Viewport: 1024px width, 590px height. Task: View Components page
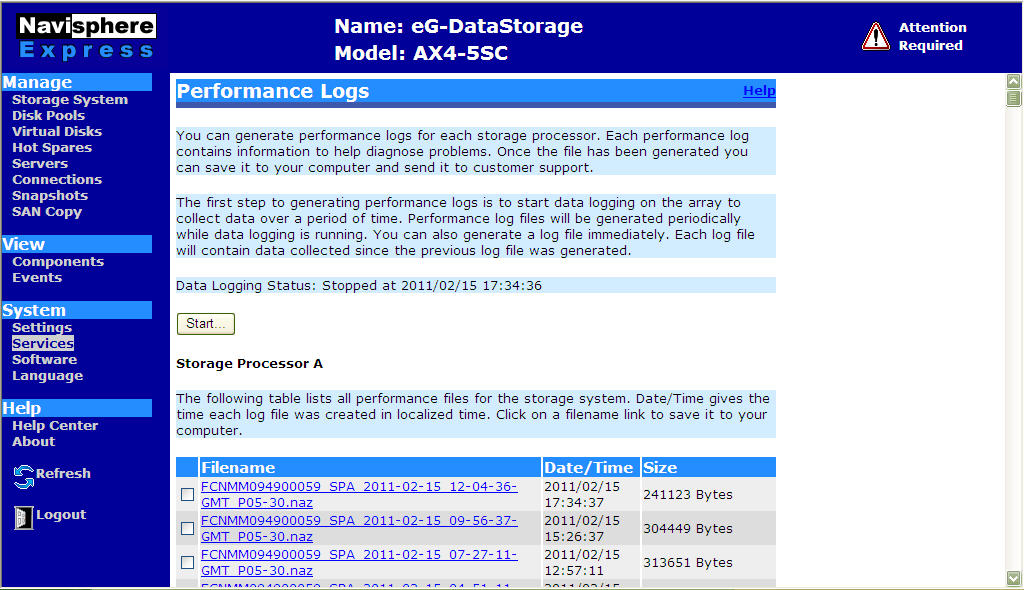pos(58,261)
